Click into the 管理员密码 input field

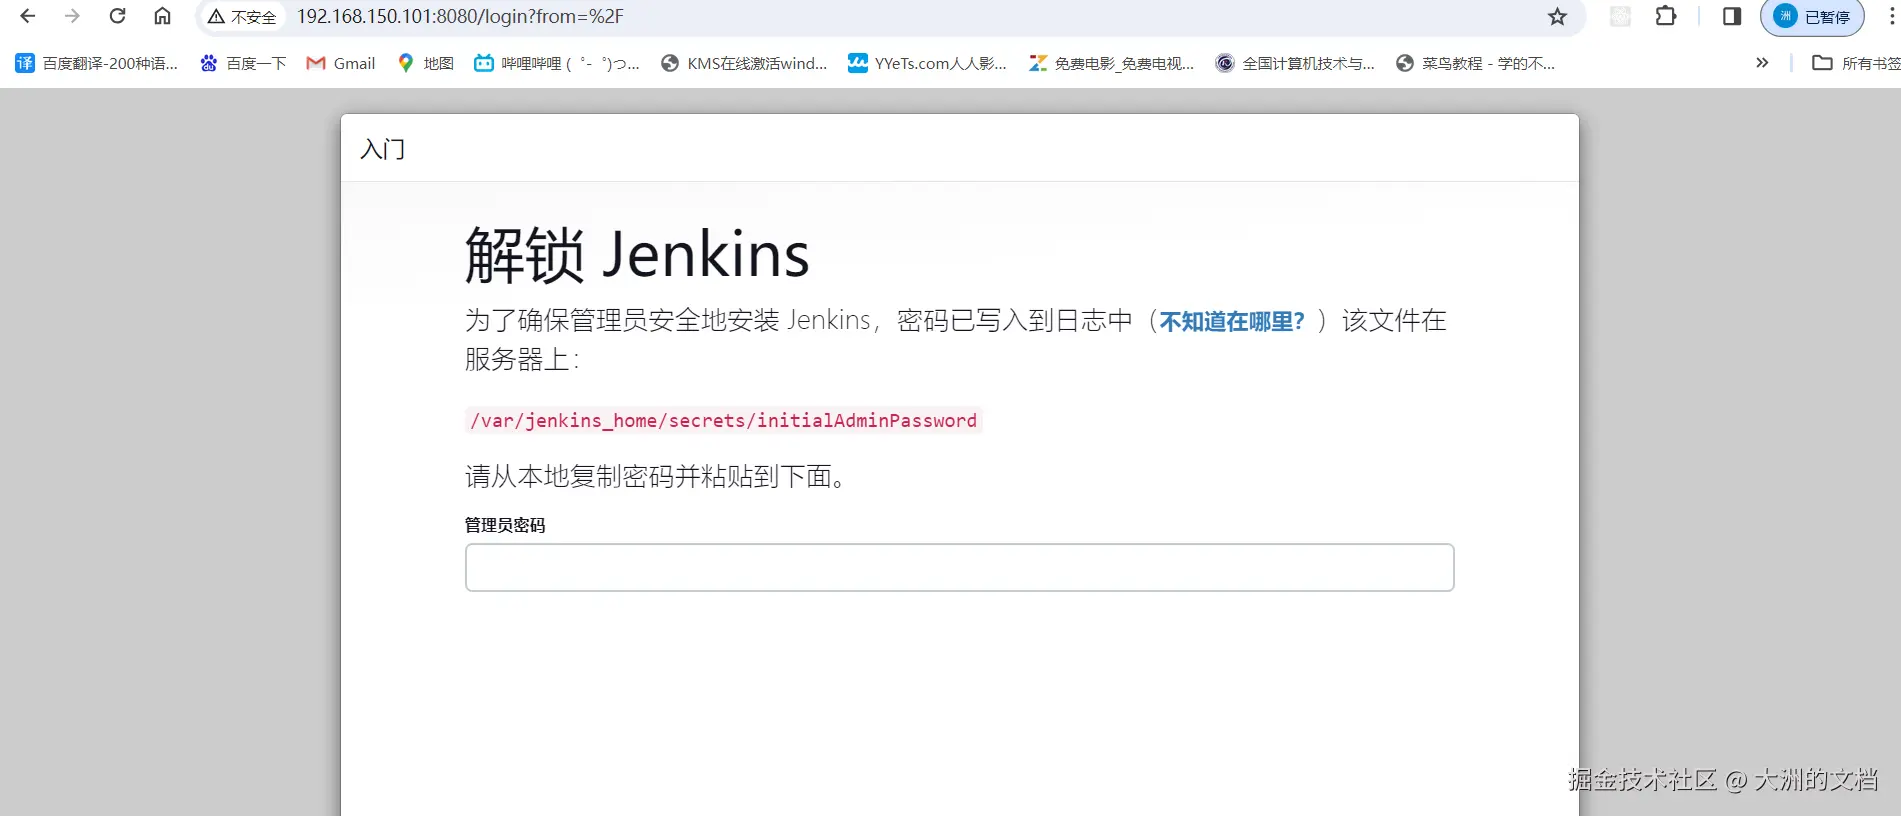959,567
